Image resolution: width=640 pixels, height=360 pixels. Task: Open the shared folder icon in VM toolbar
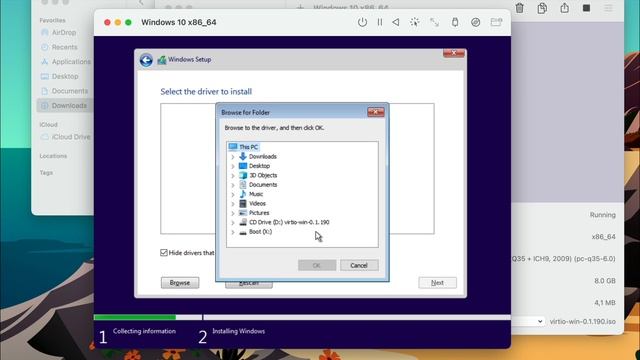pos(496,22)
